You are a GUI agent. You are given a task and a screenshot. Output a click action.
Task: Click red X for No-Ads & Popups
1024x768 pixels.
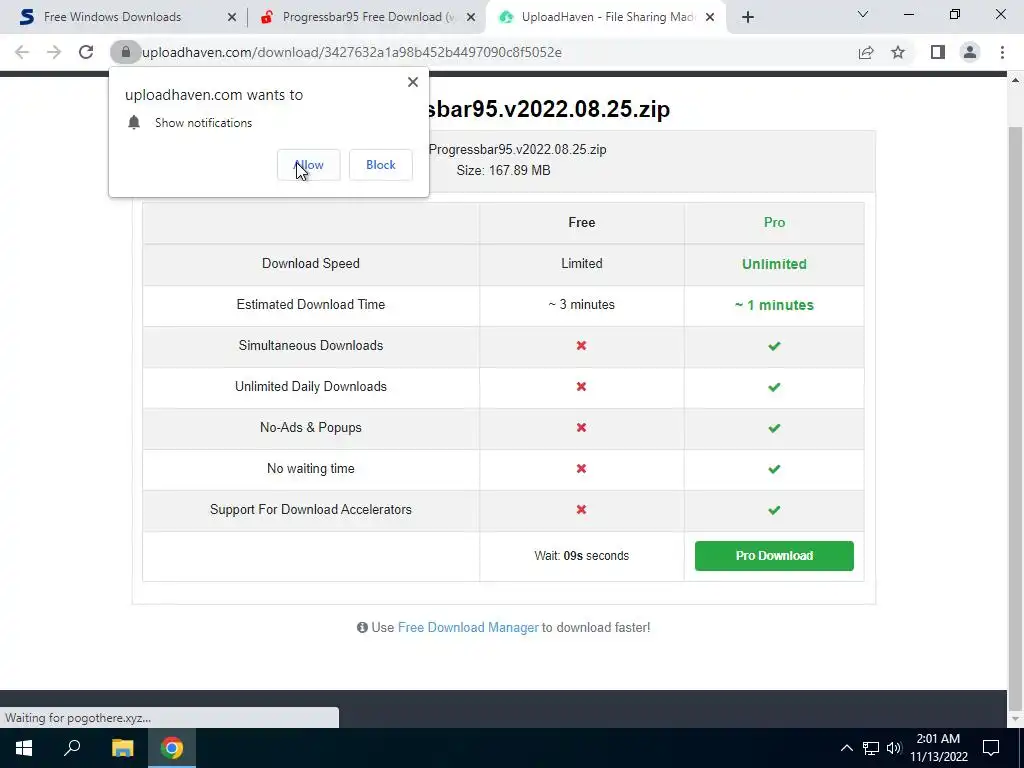pyautogui.click(x=582, y=428)
